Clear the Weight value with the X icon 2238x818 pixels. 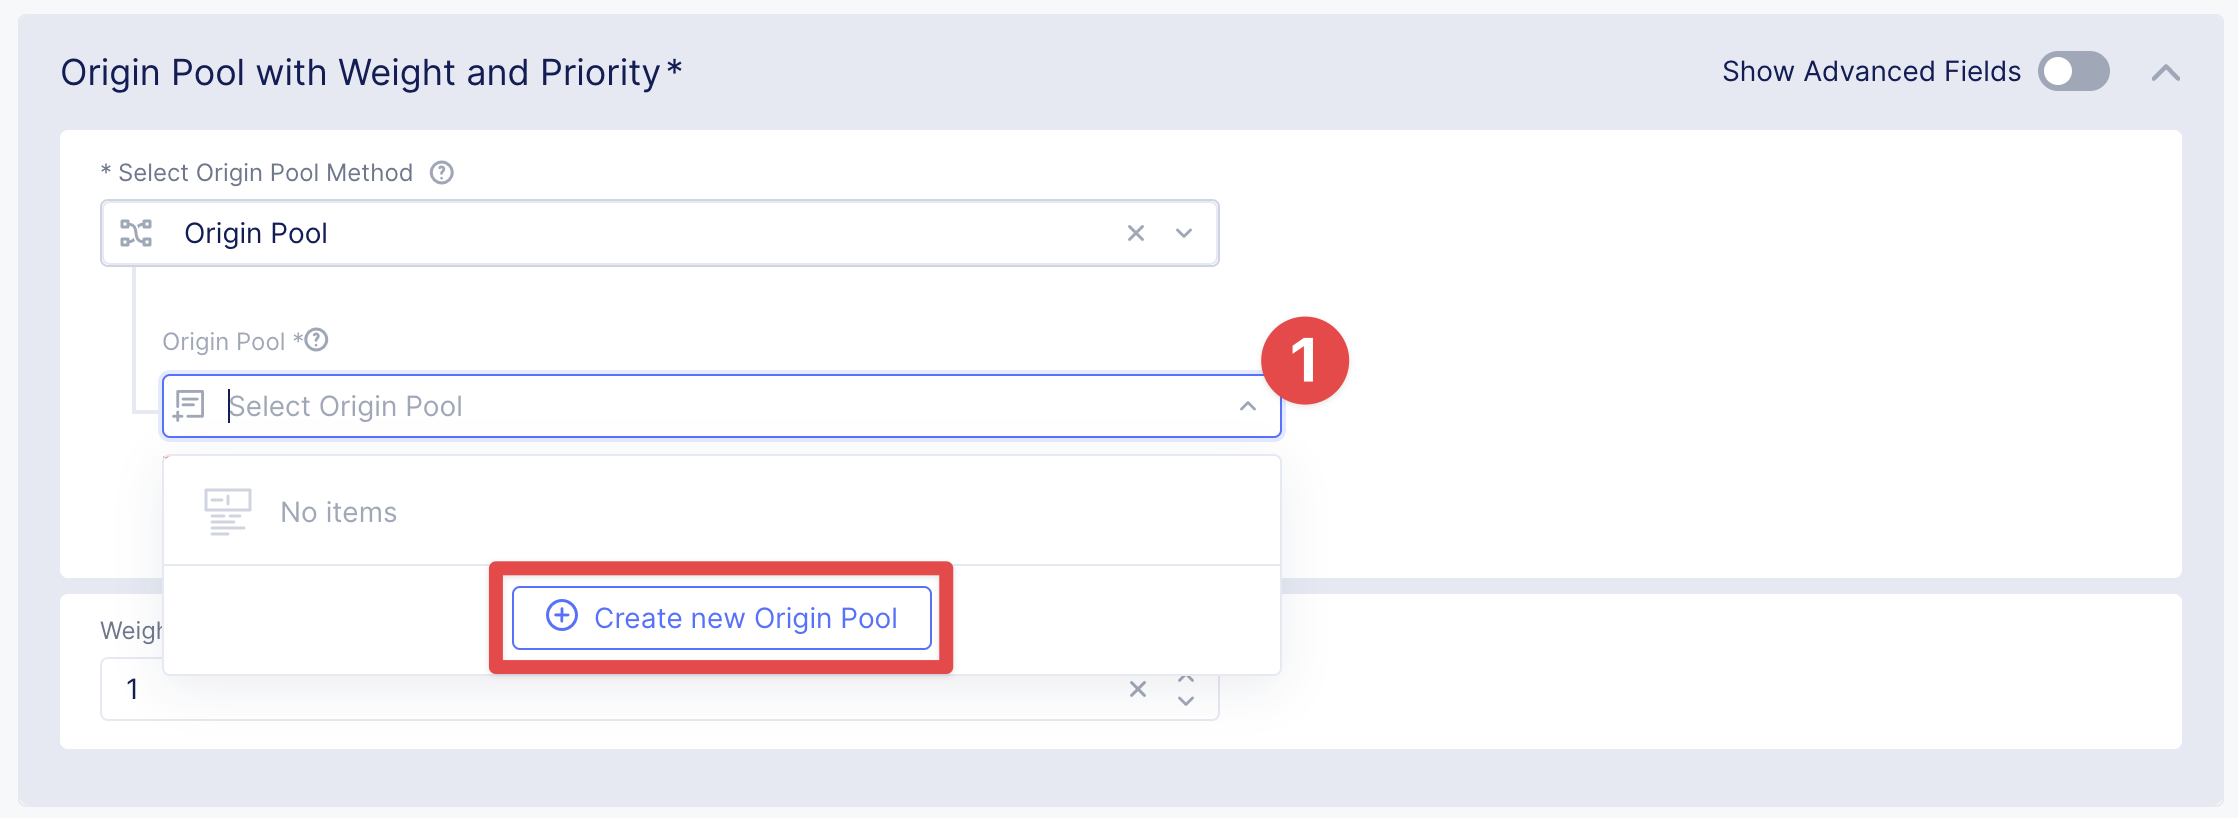1138,689
